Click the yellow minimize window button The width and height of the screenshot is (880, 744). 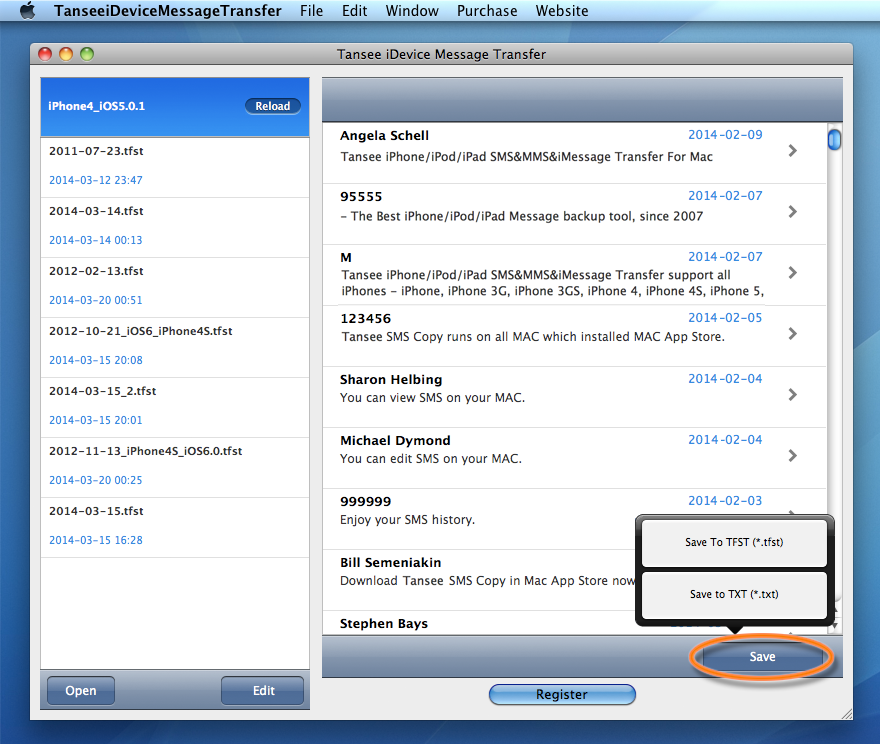point(66,54)
